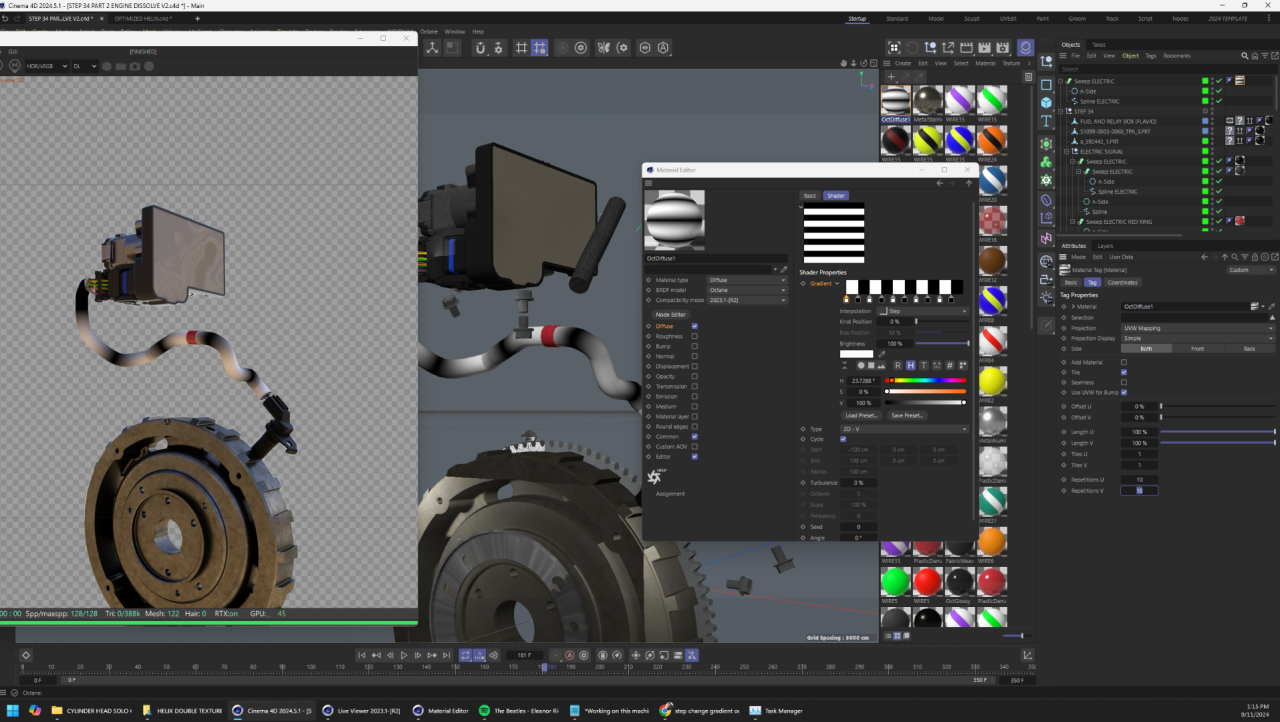The height and width of the screenshot is (722, 1280).
Task: Open the edit render settings gear clapperboard icon
Action: [1001, 48]
